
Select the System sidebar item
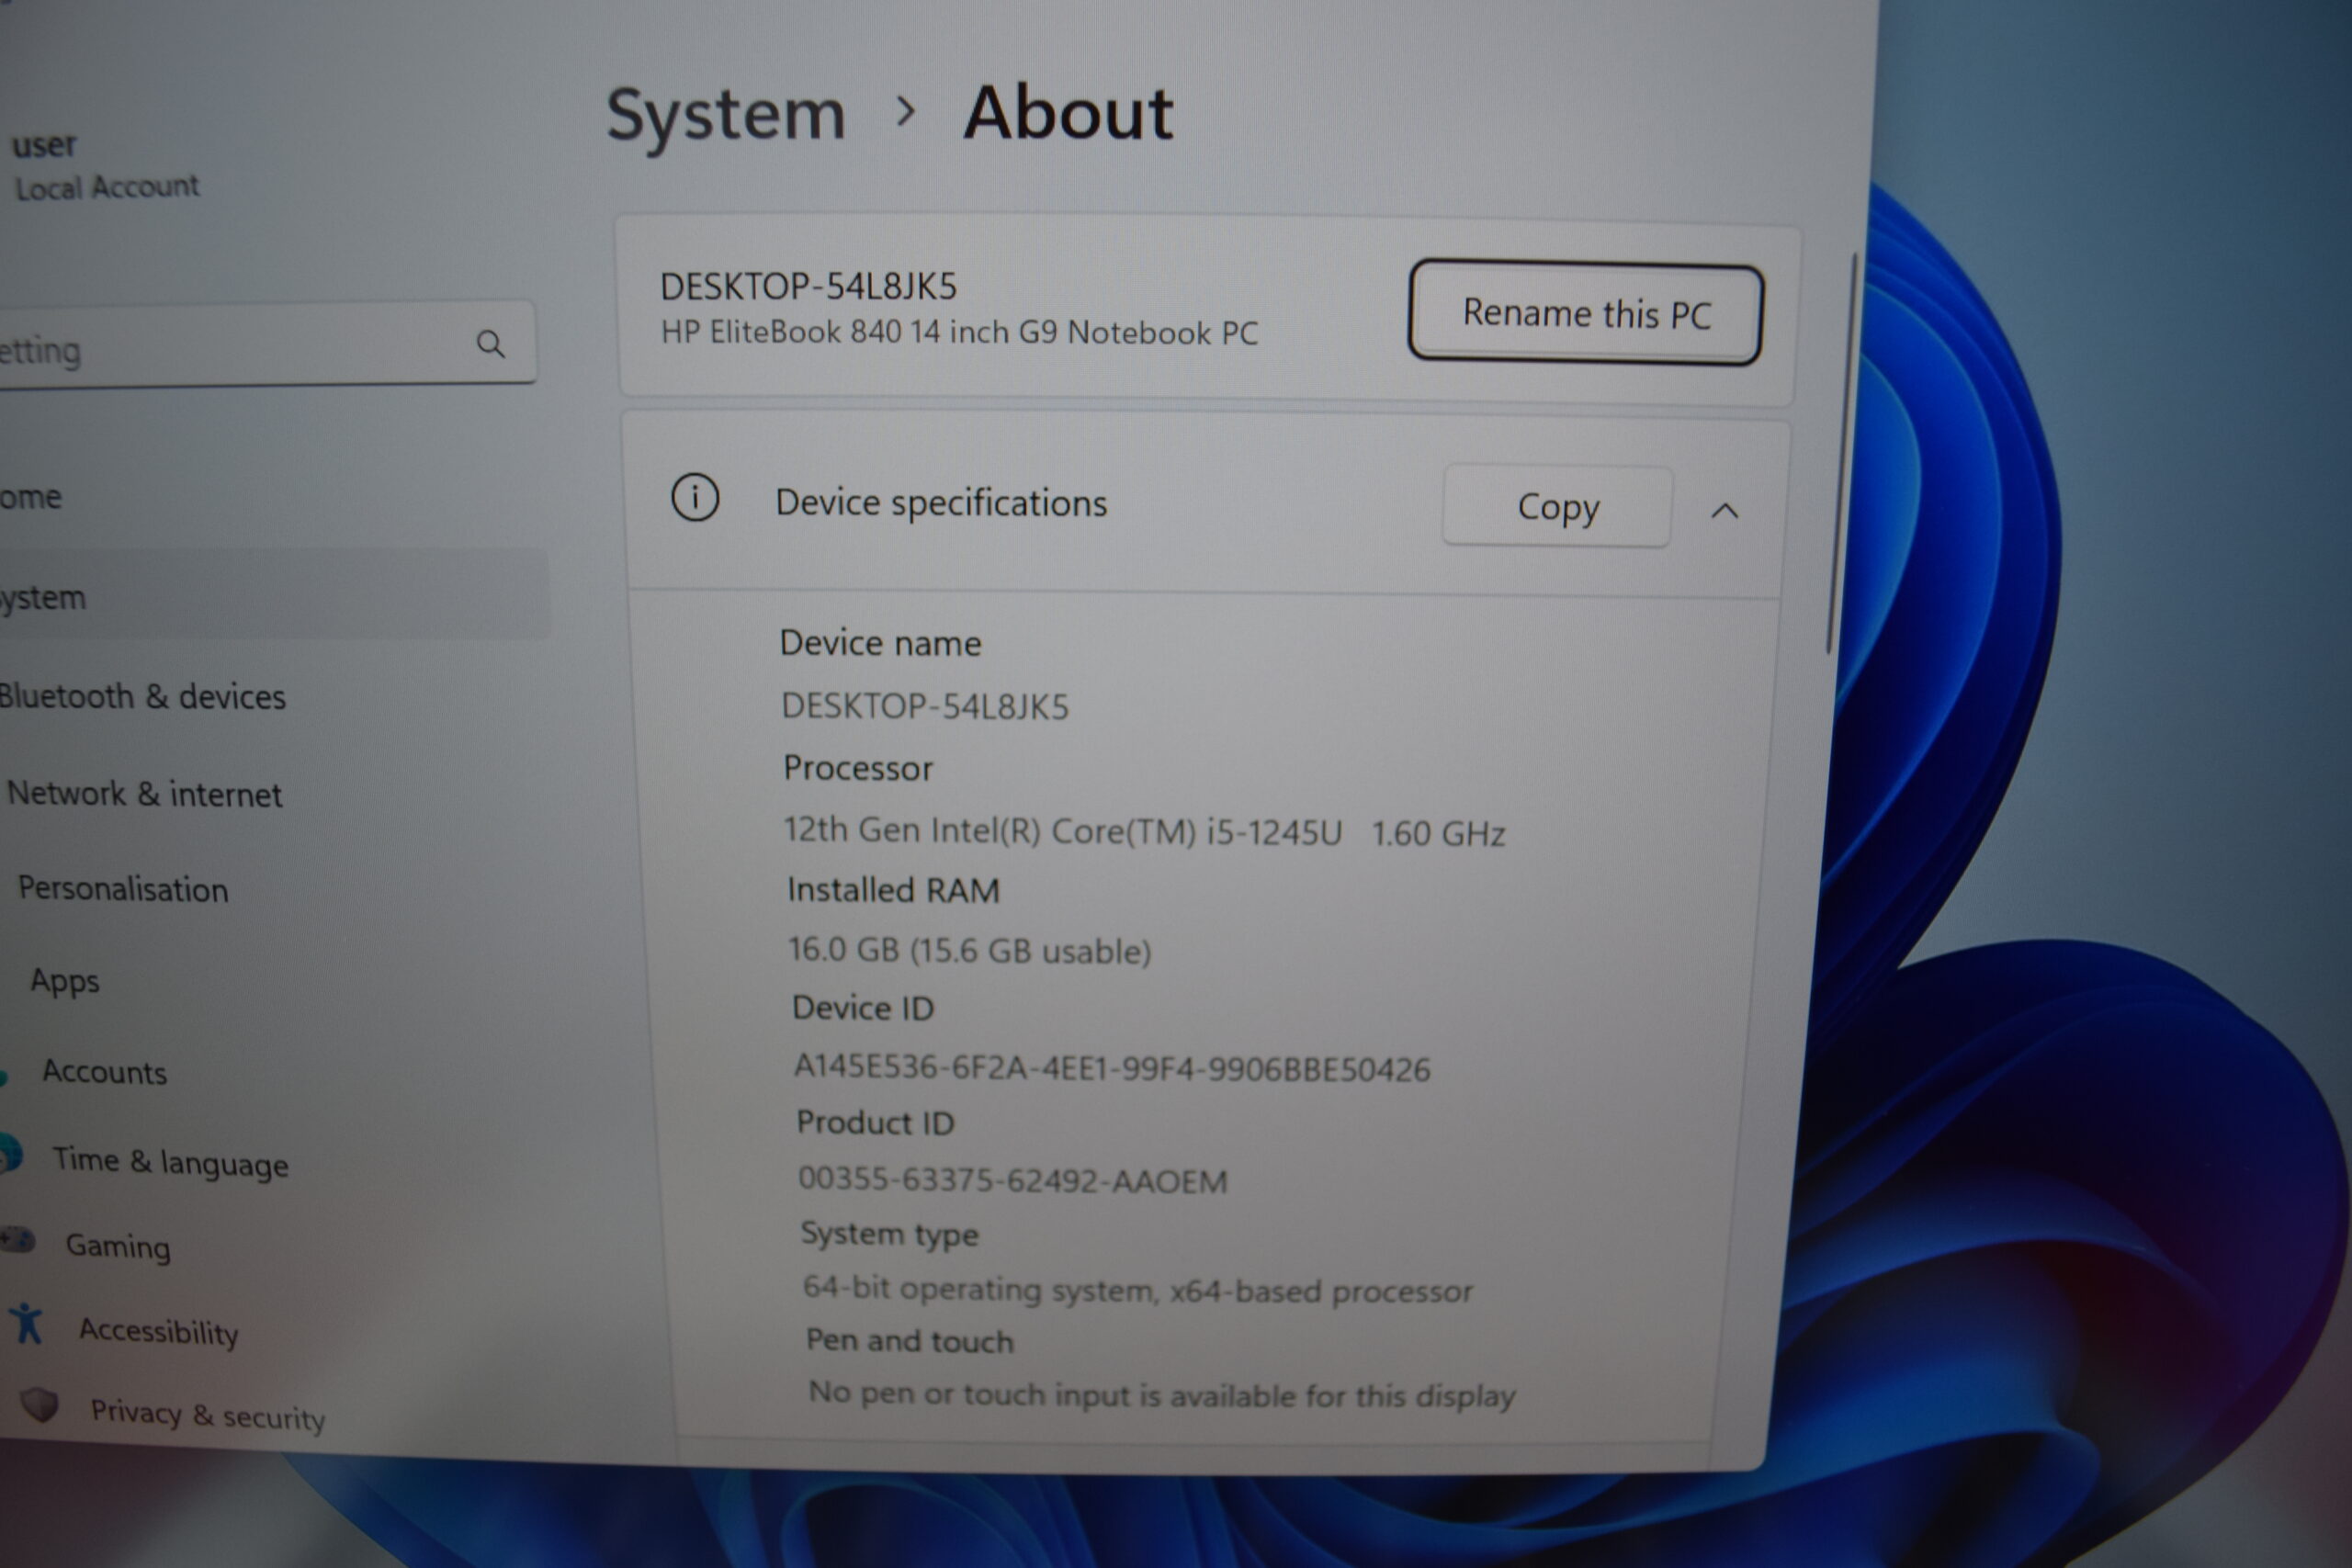tap(274, 596)
